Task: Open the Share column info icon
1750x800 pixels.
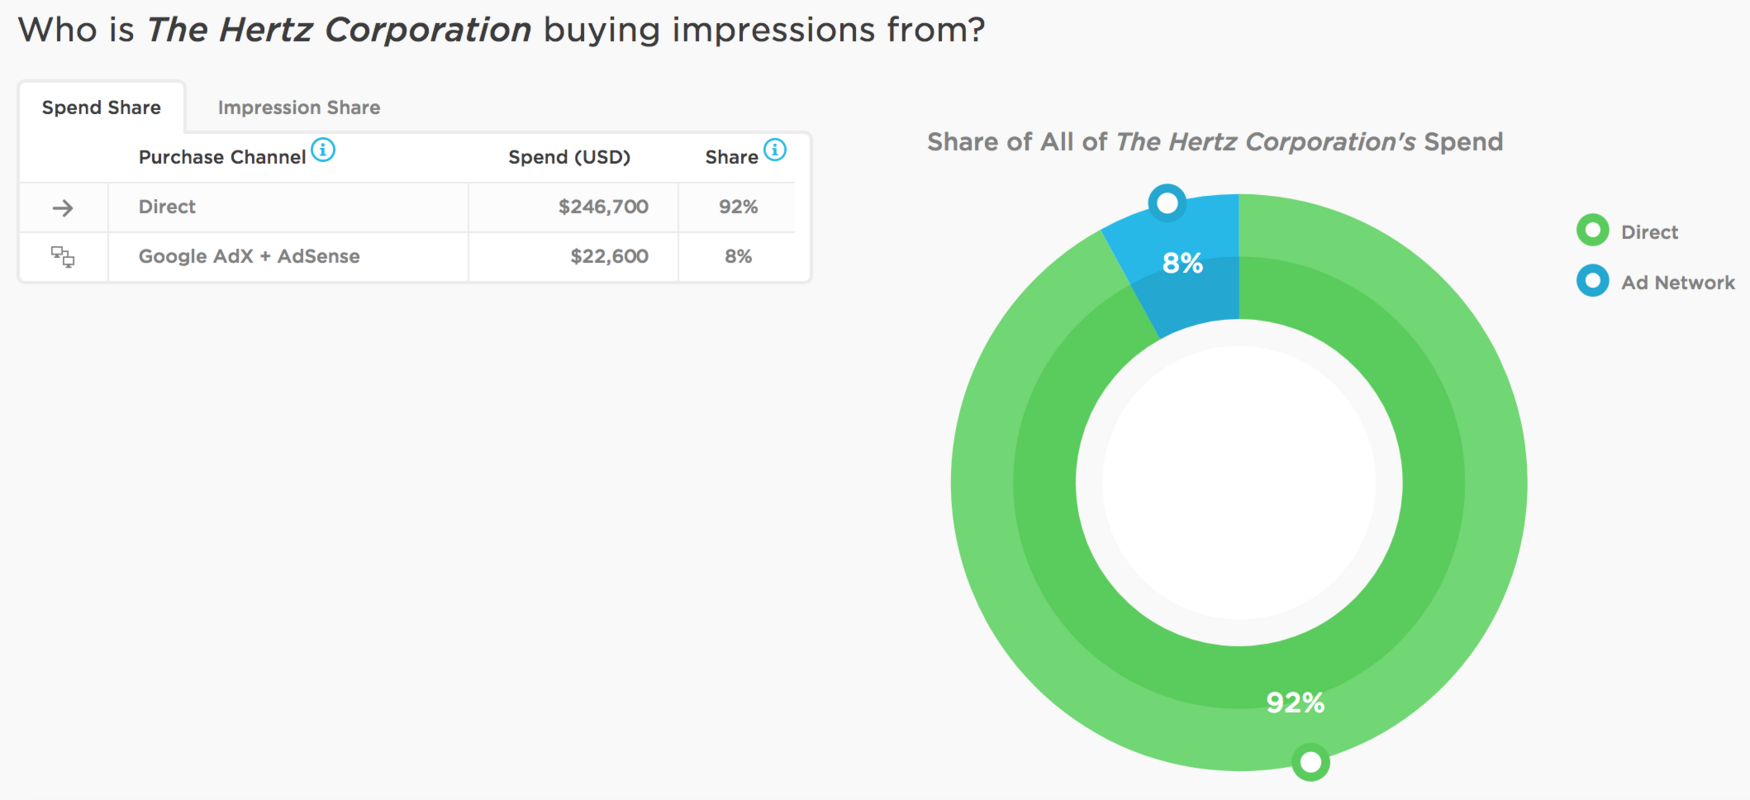Action: 773,150
